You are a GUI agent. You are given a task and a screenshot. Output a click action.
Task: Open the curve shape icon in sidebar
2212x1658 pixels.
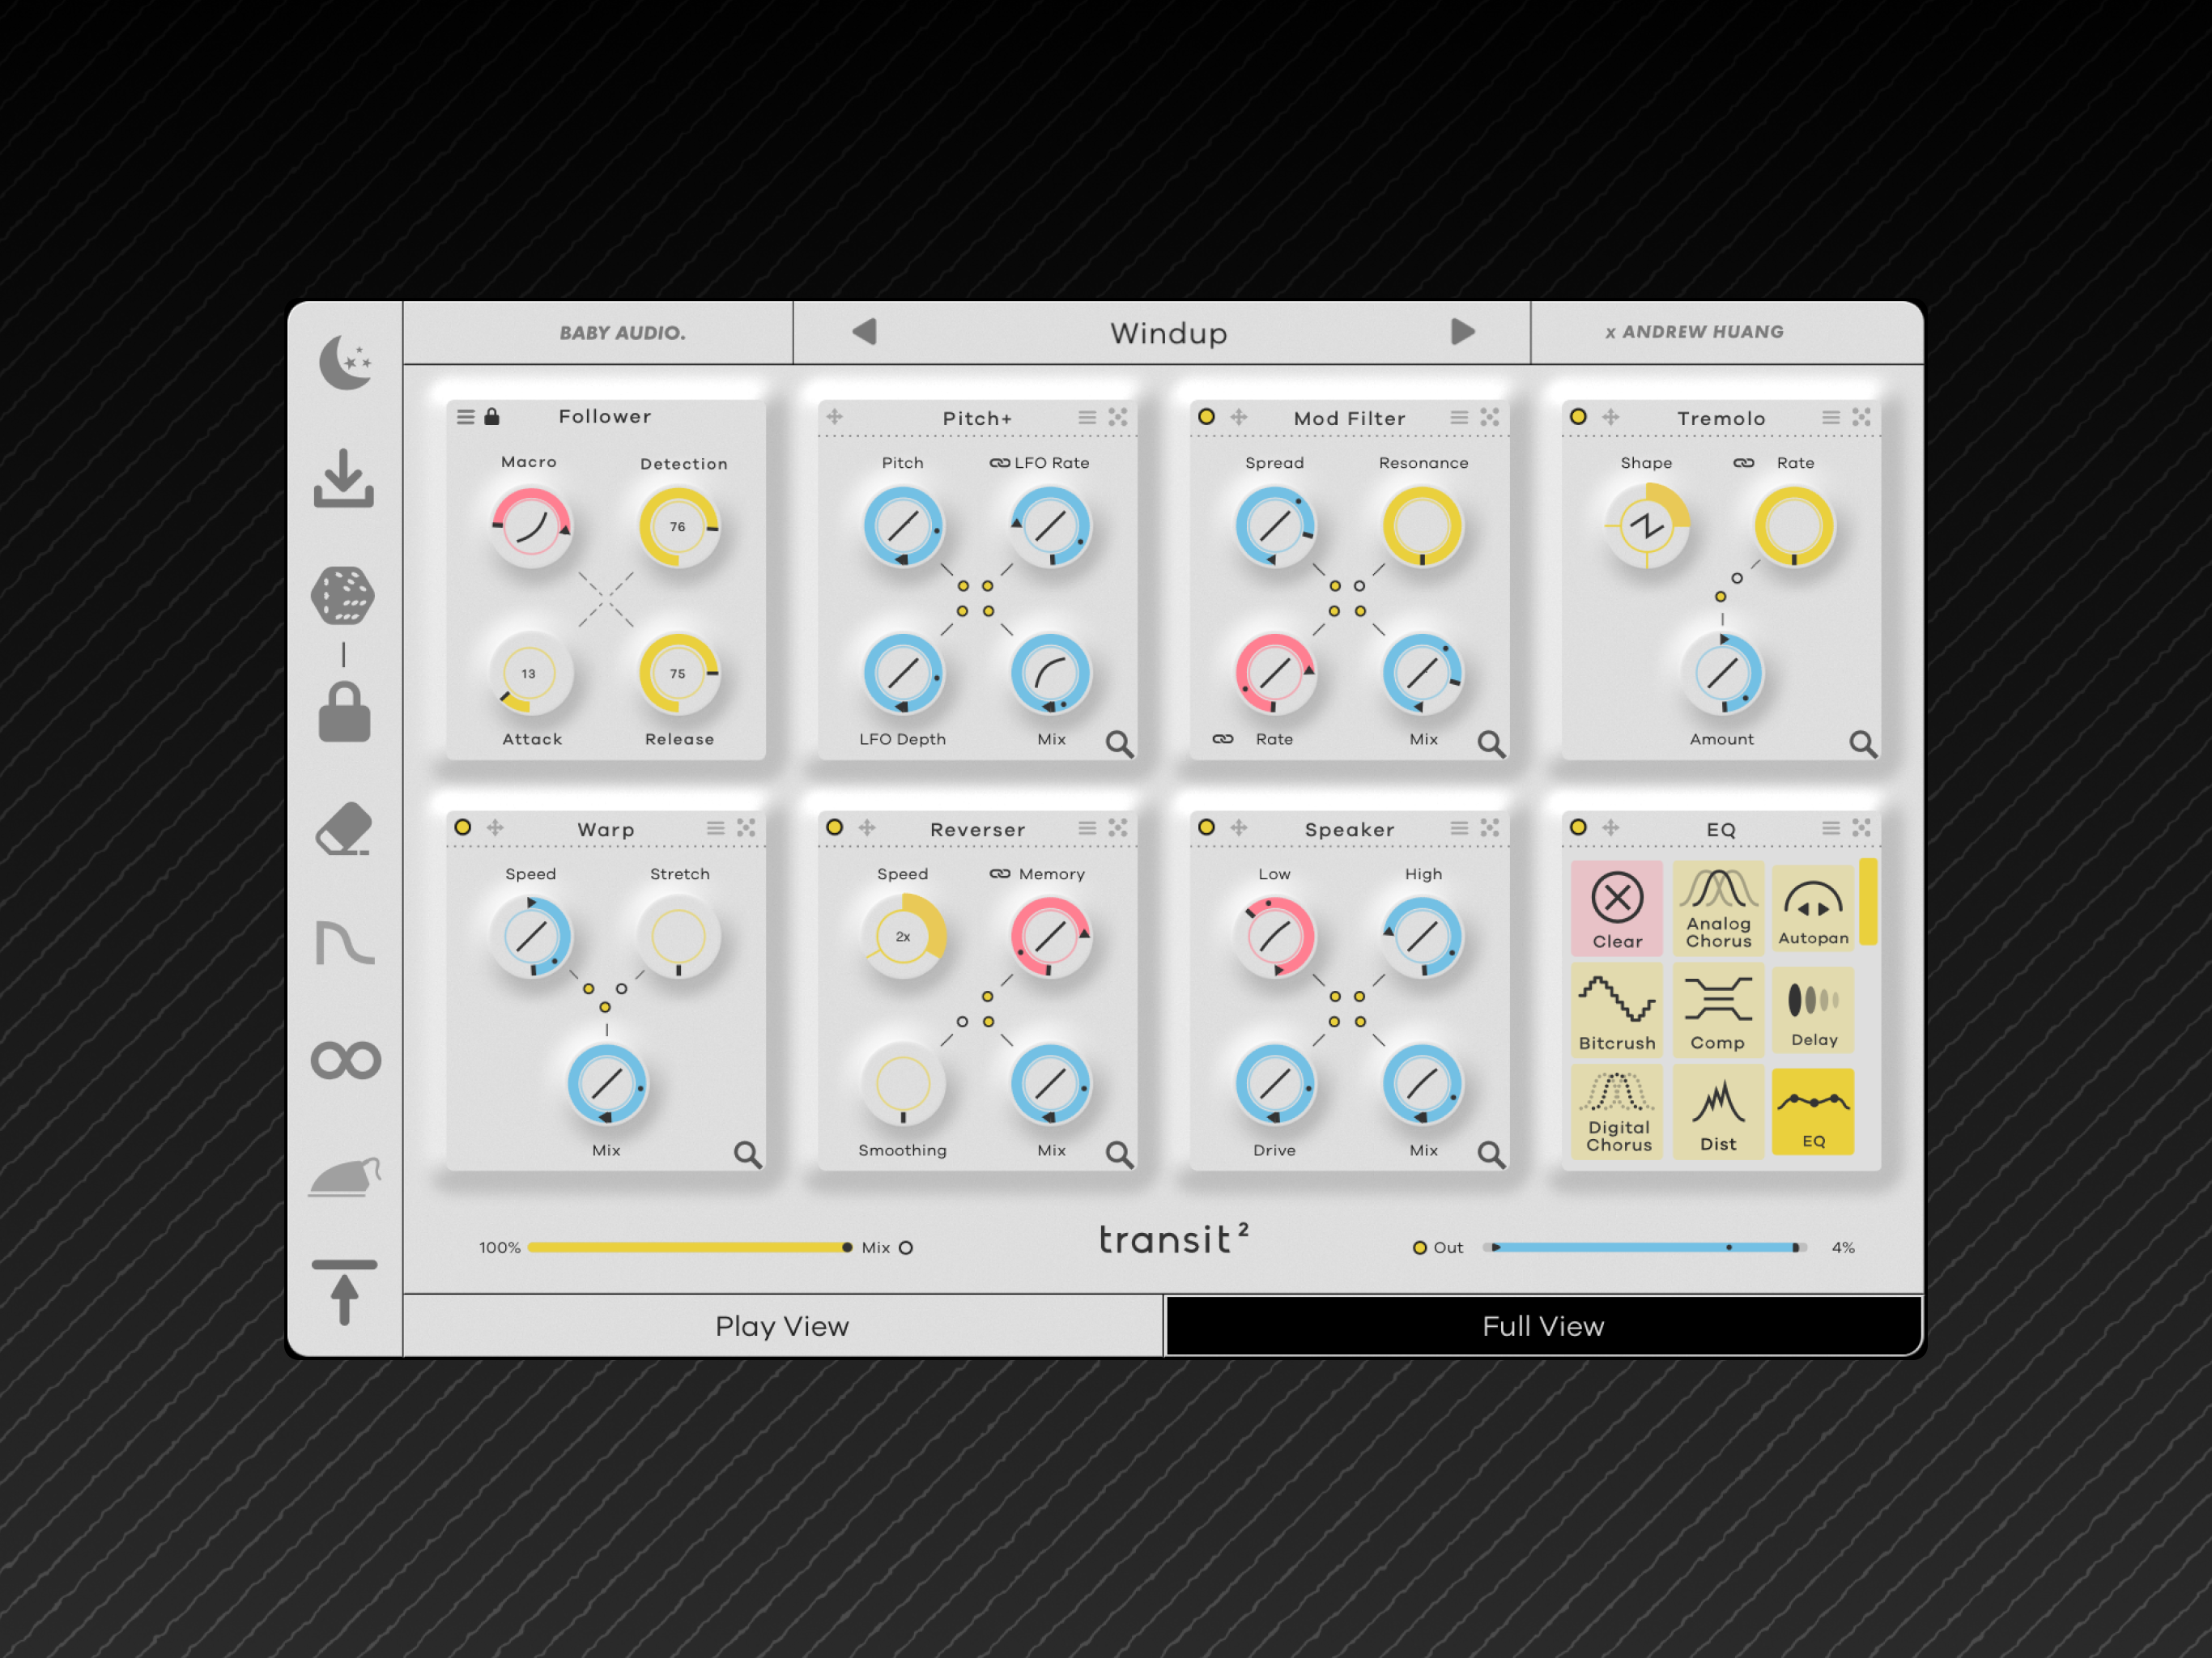click(344, 943)
